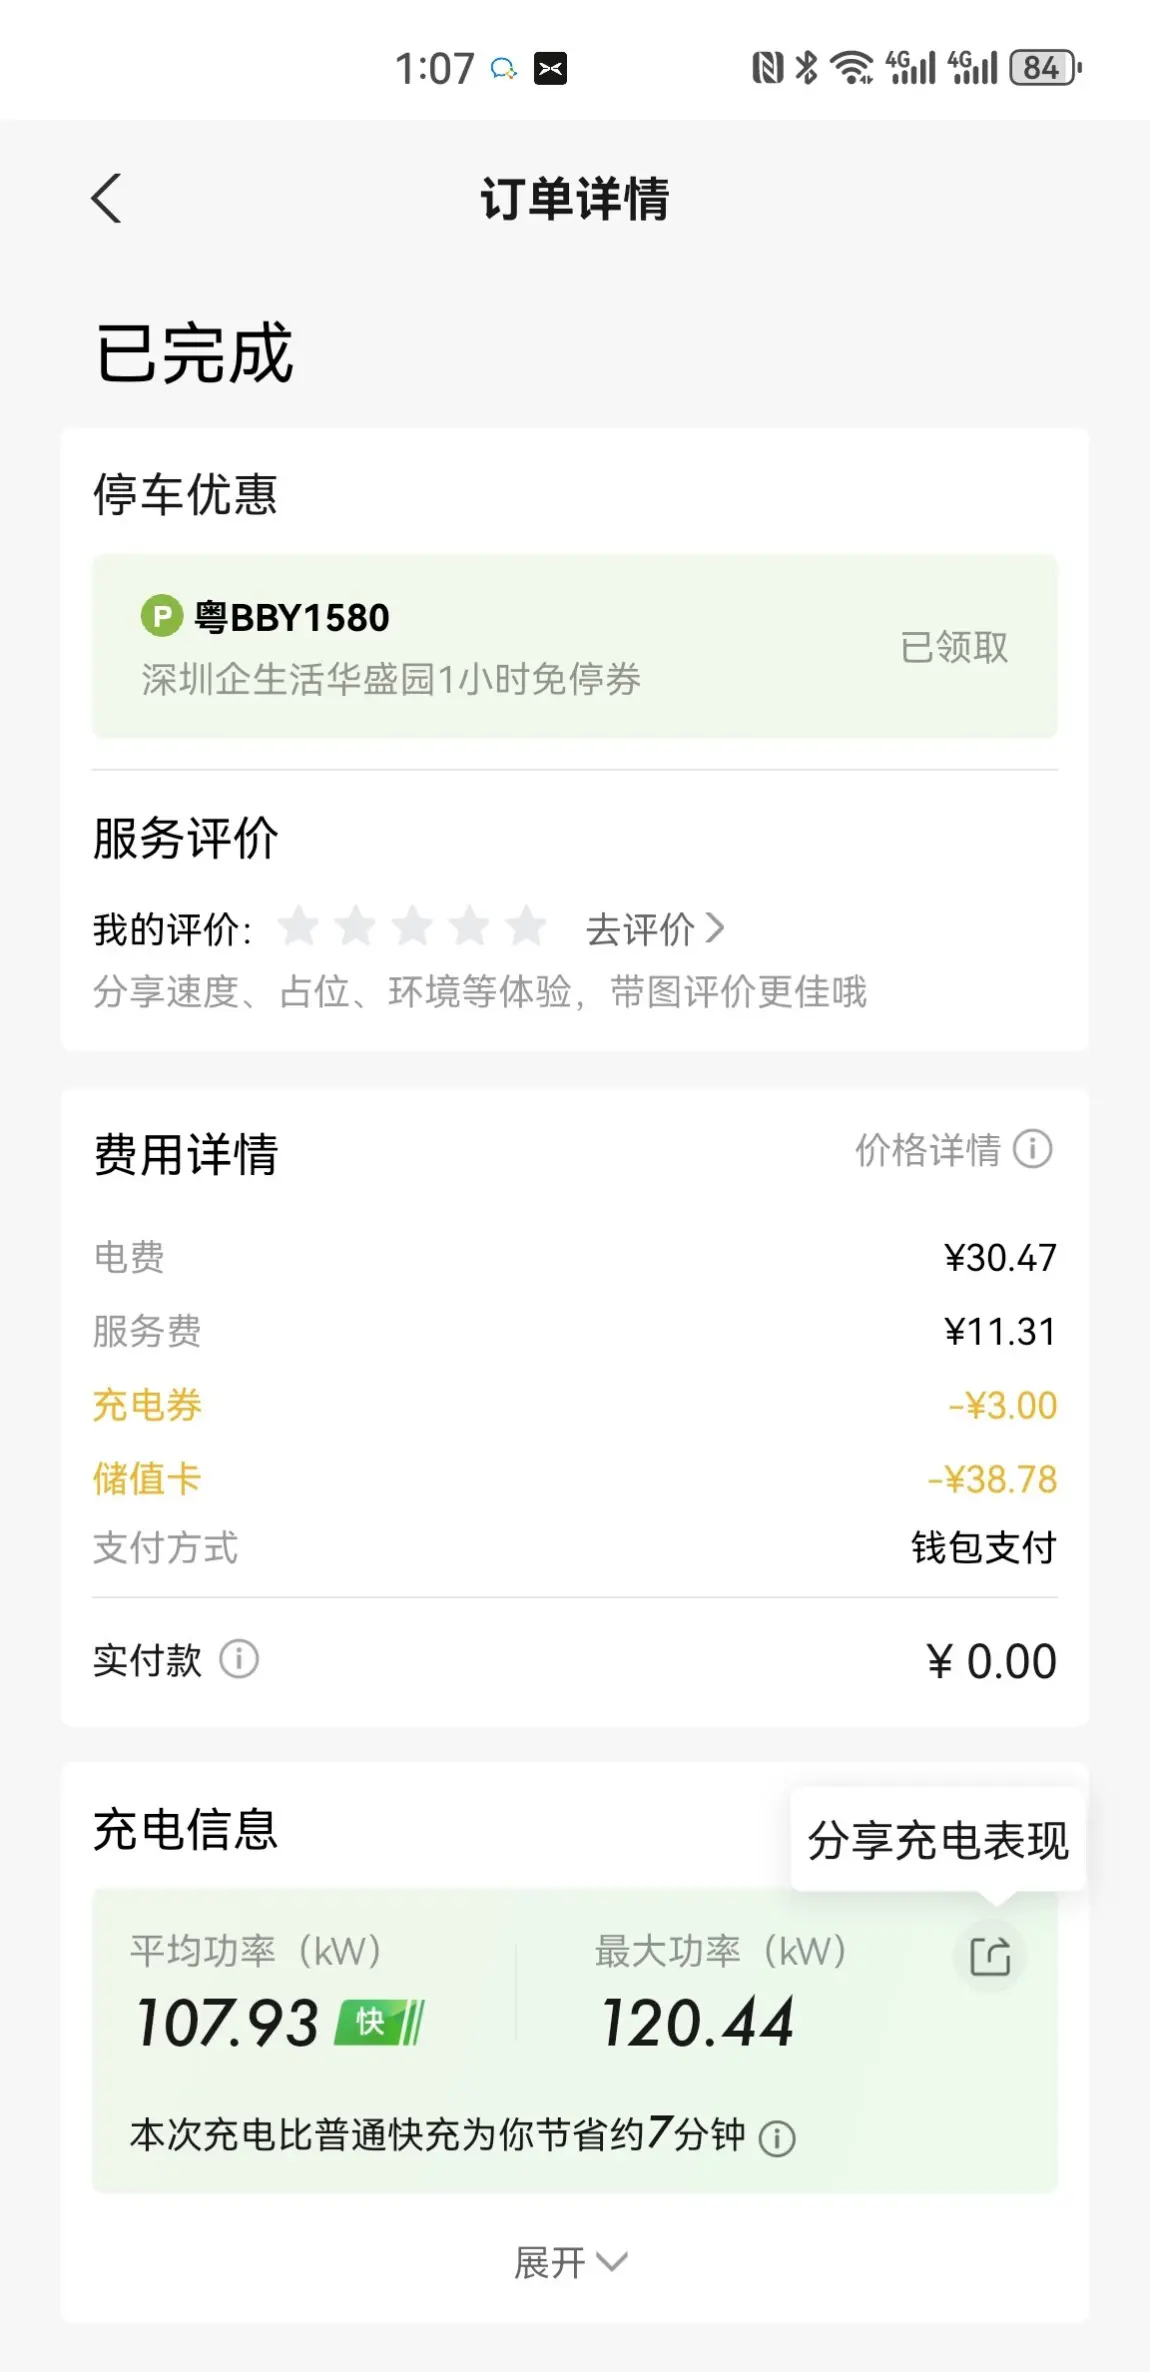
Task: Tap the 分享充电表现 tooltip bubble
Action: (937, 1840)
